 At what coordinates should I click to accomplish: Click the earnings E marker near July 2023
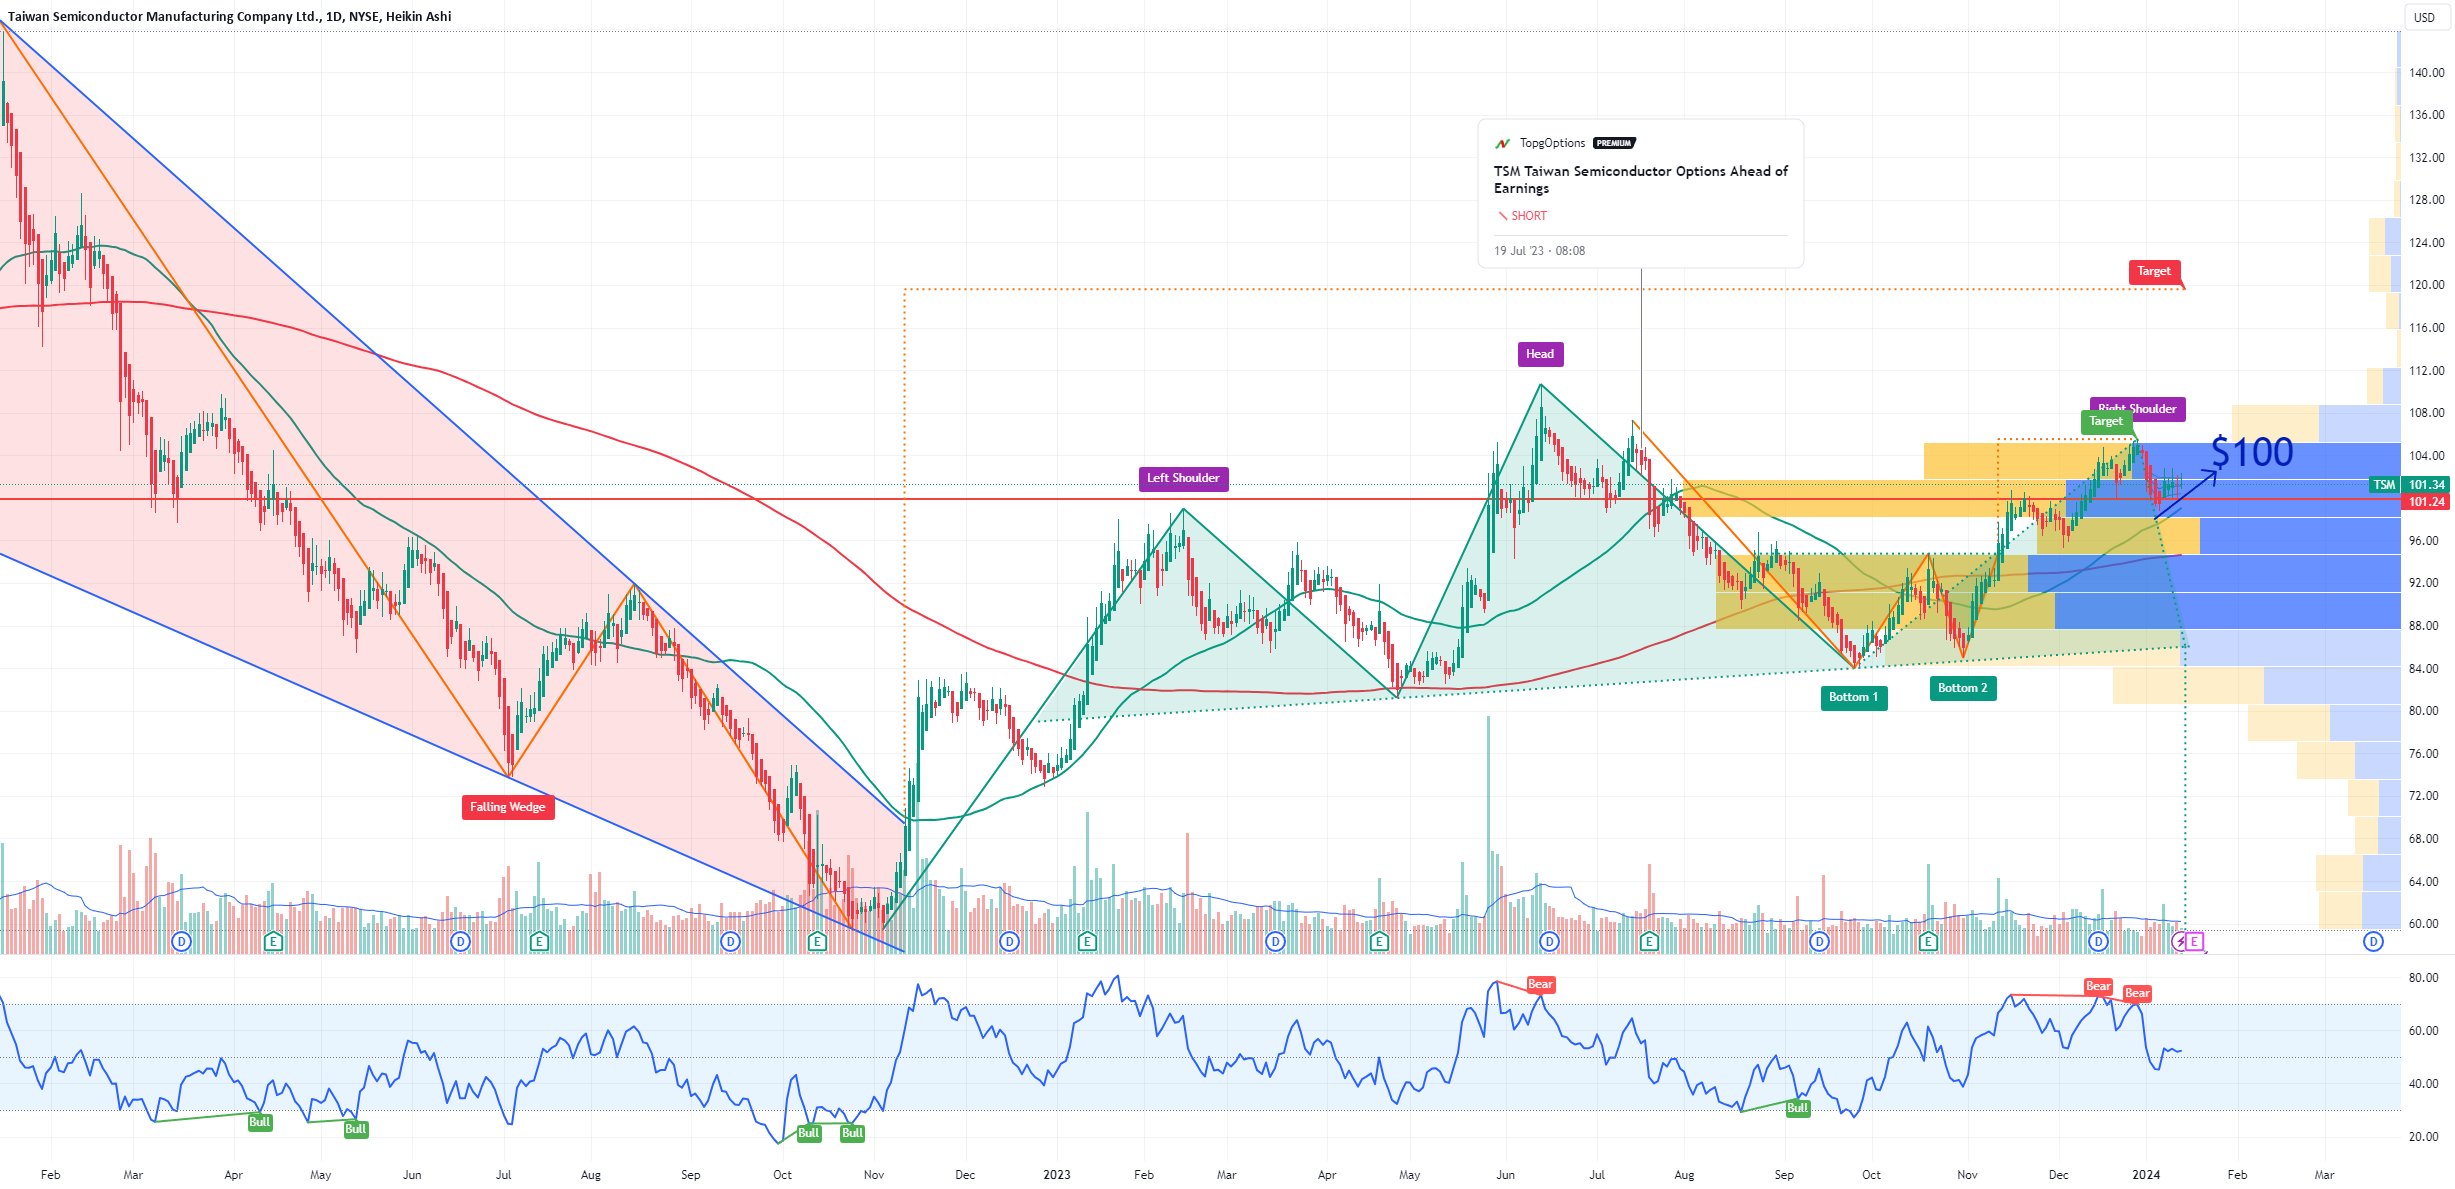point(1649,941)
